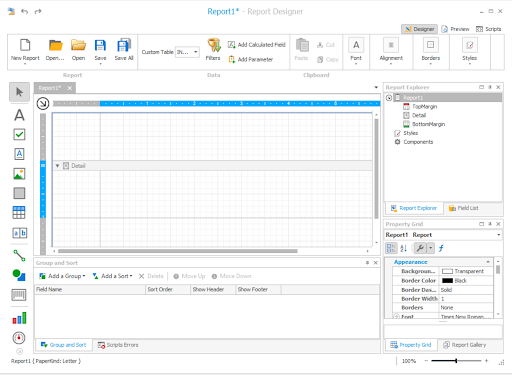
Task: Click the Background Color Transparent swatch
Action: [x=447, y=271]
